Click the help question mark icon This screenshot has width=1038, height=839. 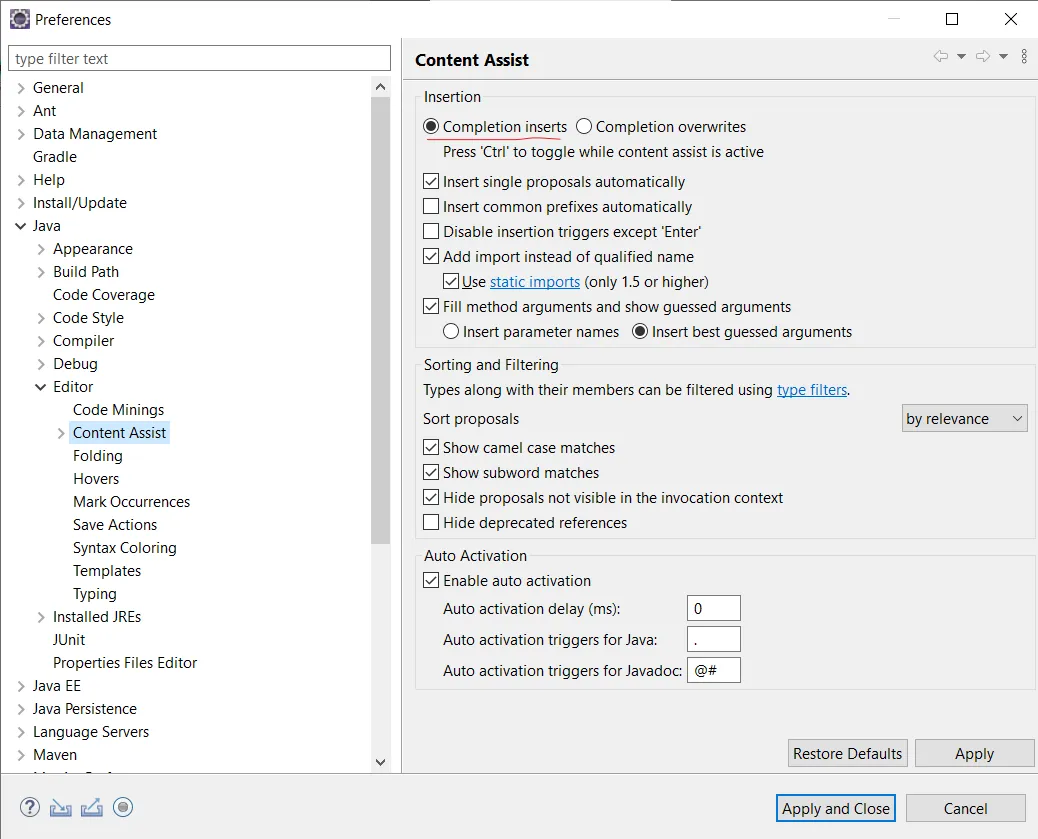(x=30, y=807)
